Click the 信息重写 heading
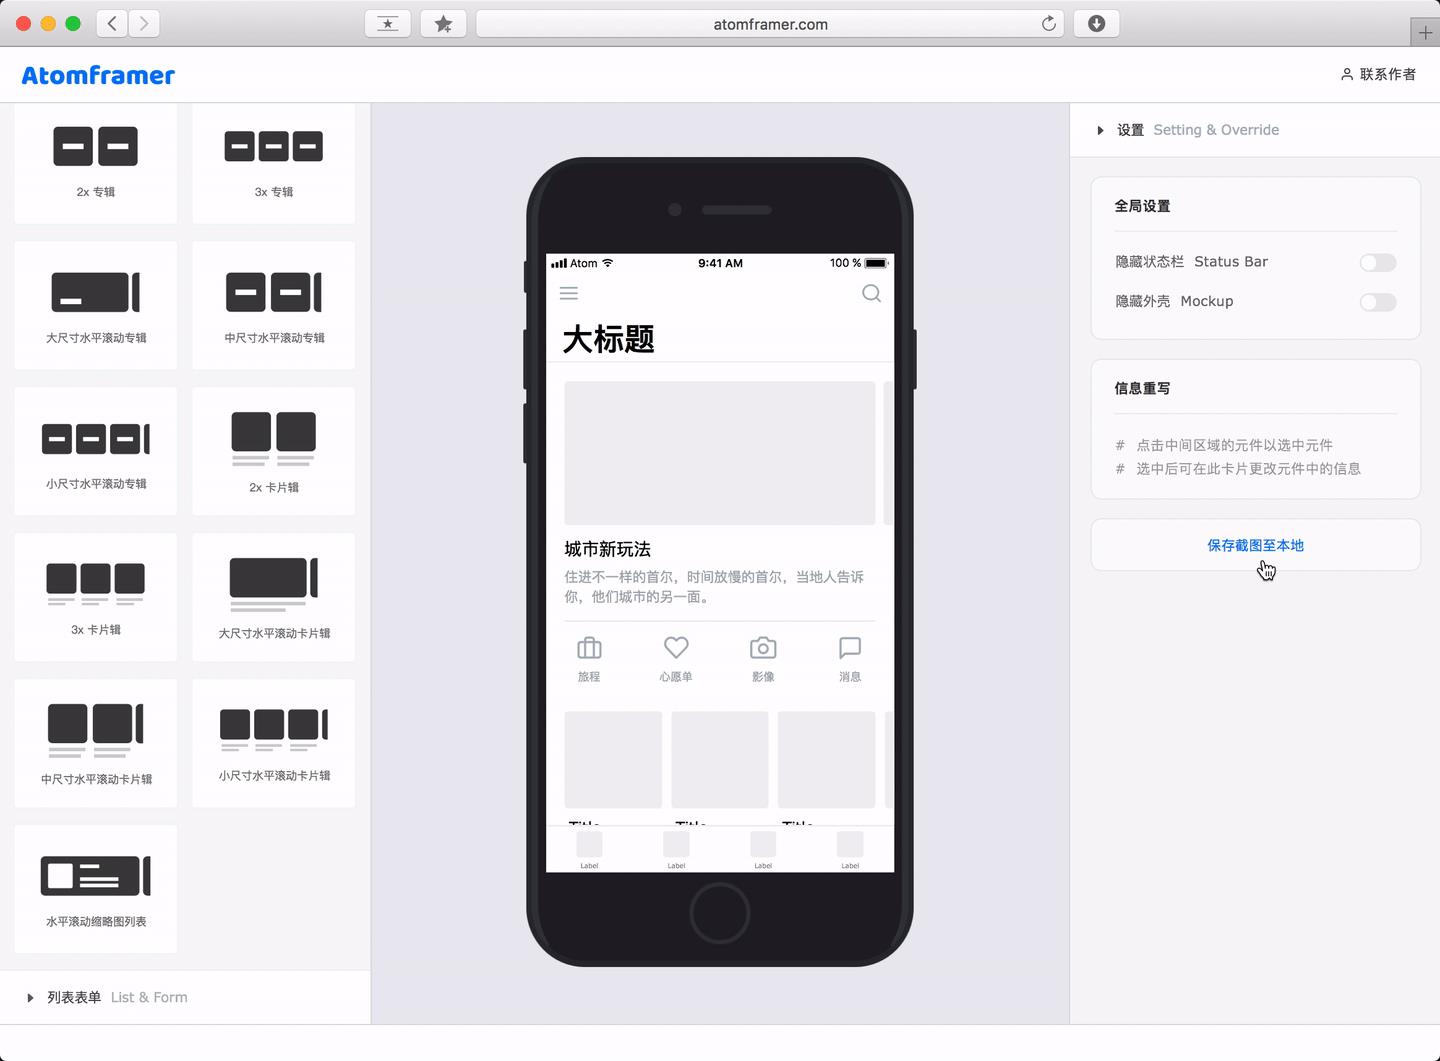The width and height of the screenshot is (1440, 1061). [x=1142, y=388]
